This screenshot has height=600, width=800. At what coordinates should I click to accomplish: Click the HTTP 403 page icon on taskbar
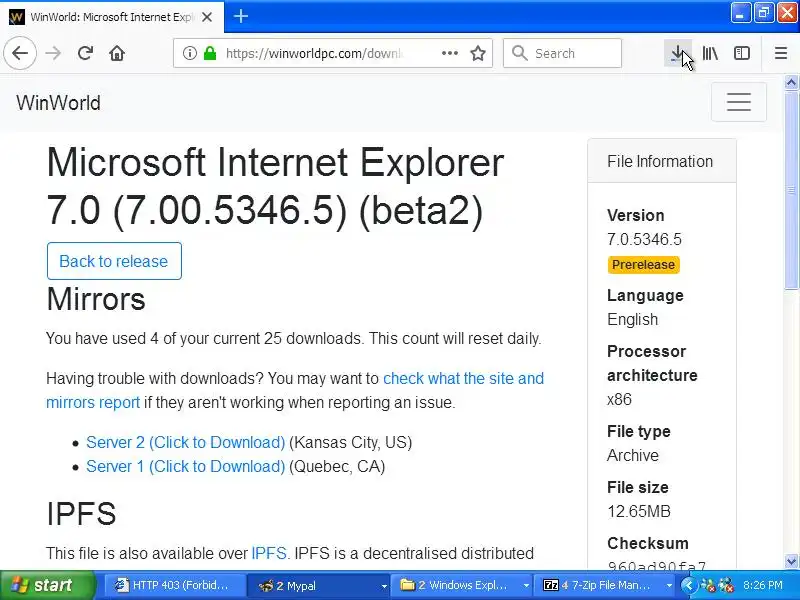coord(121,585)
